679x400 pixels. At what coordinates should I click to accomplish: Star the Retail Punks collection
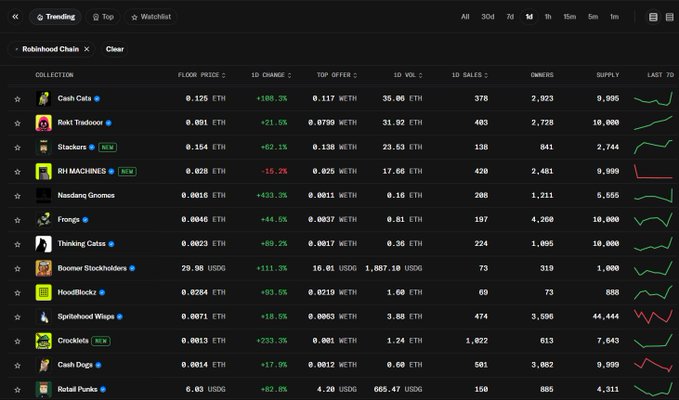(x=17, y=390)
